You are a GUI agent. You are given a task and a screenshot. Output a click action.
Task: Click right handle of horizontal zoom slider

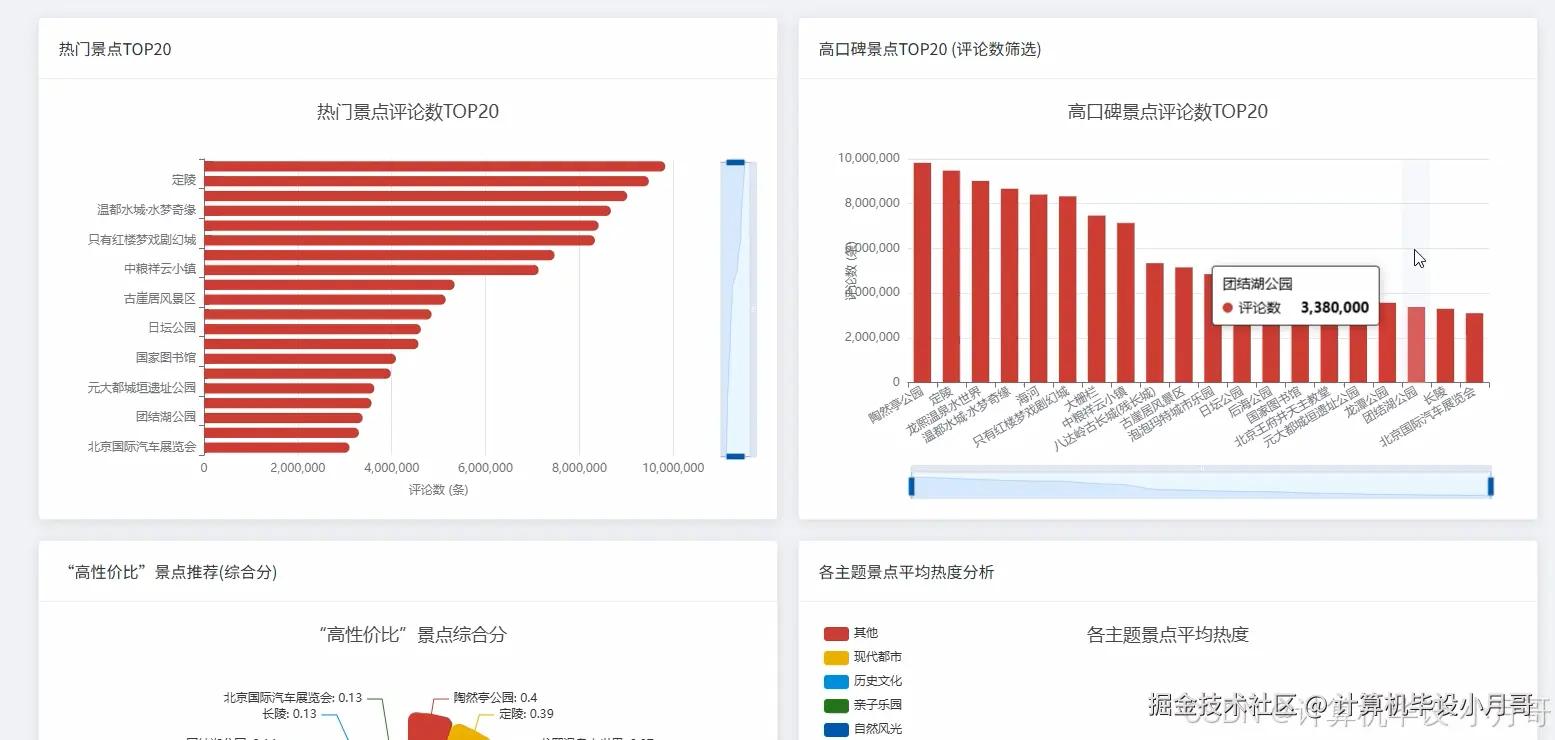point(1490,486)
